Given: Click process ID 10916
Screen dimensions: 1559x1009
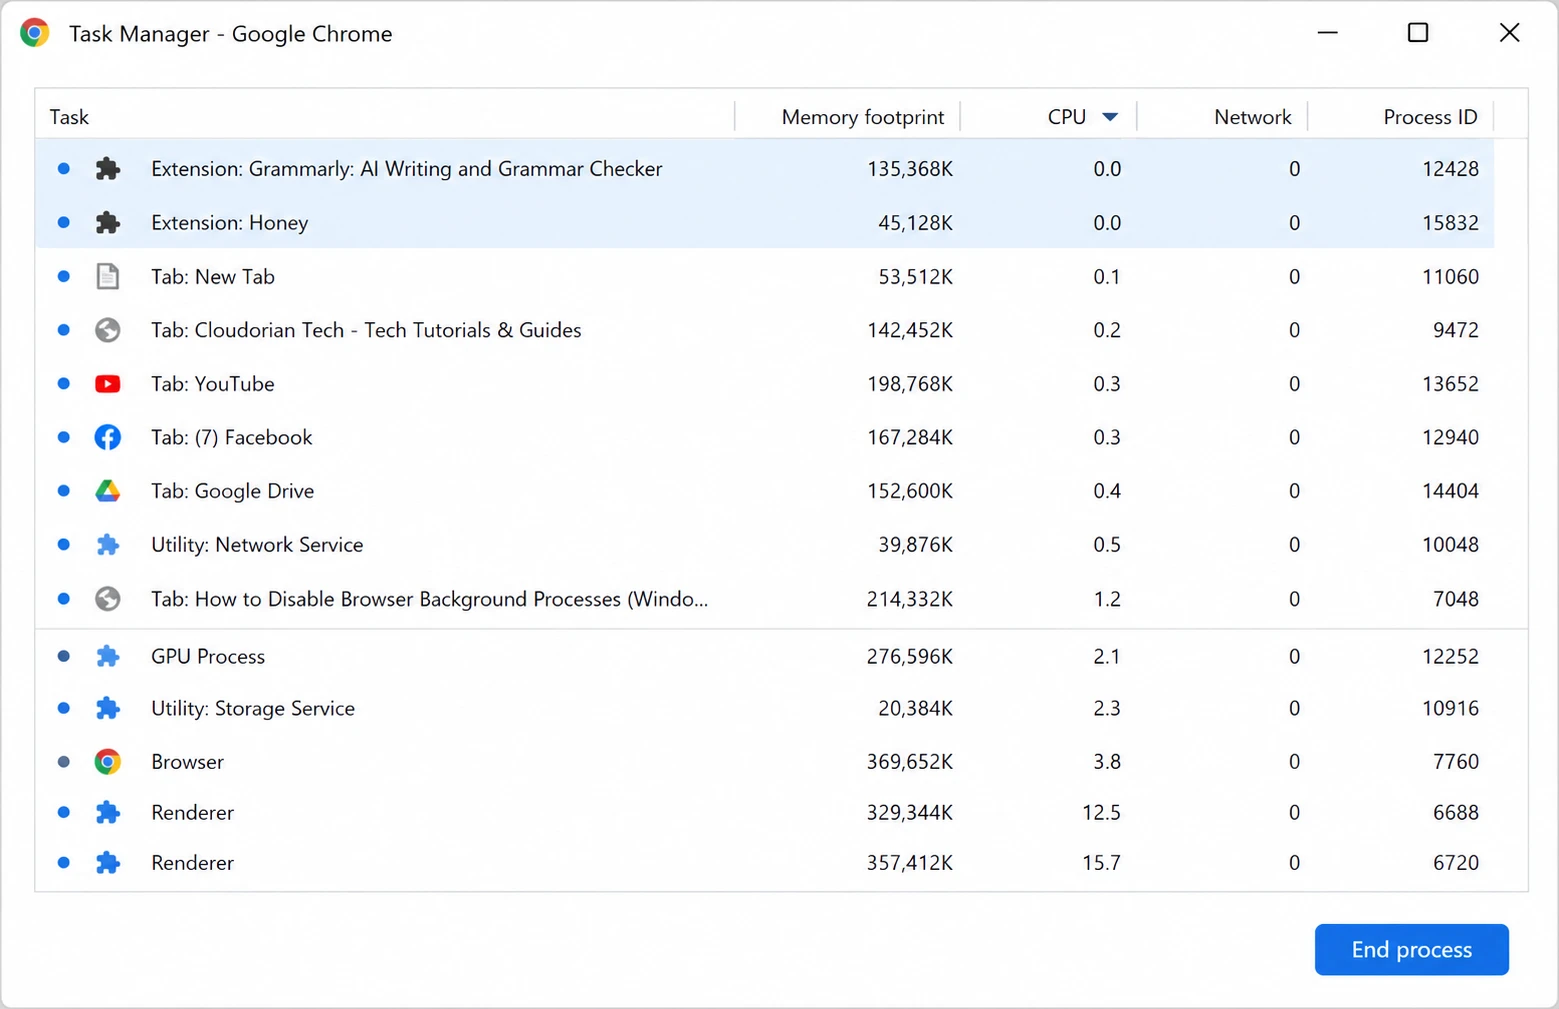Looking at the screenshot, I should point(1450,708).
